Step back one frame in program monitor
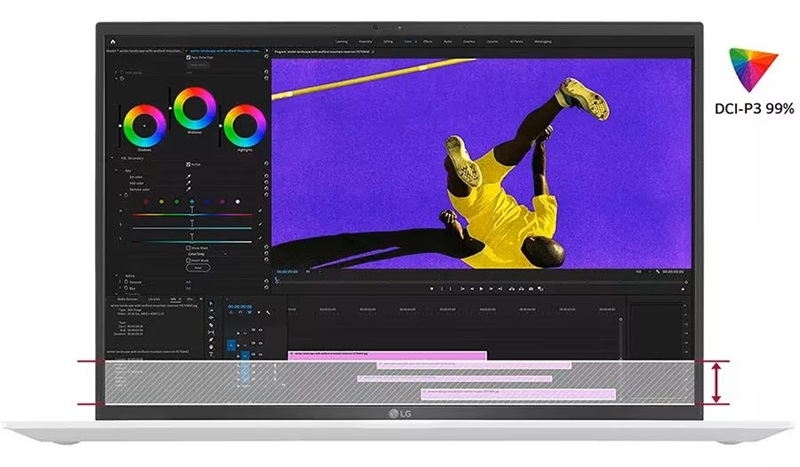This screenshot has height=467, width=800. [x=472, y=289]
